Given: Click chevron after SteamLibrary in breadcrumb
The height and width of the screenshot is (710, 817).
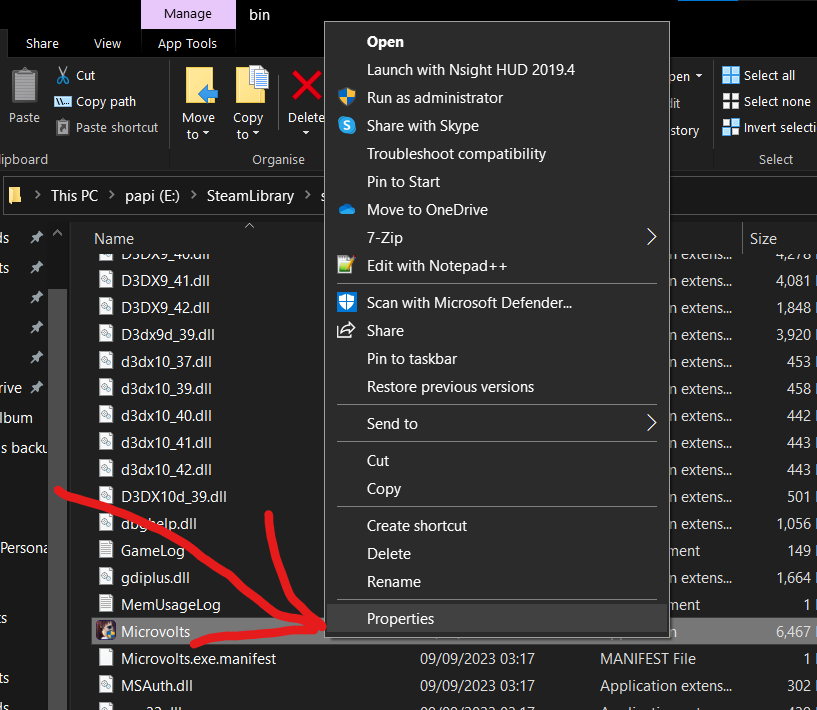Looking at the screenshot, I should (x=307, y=195).
